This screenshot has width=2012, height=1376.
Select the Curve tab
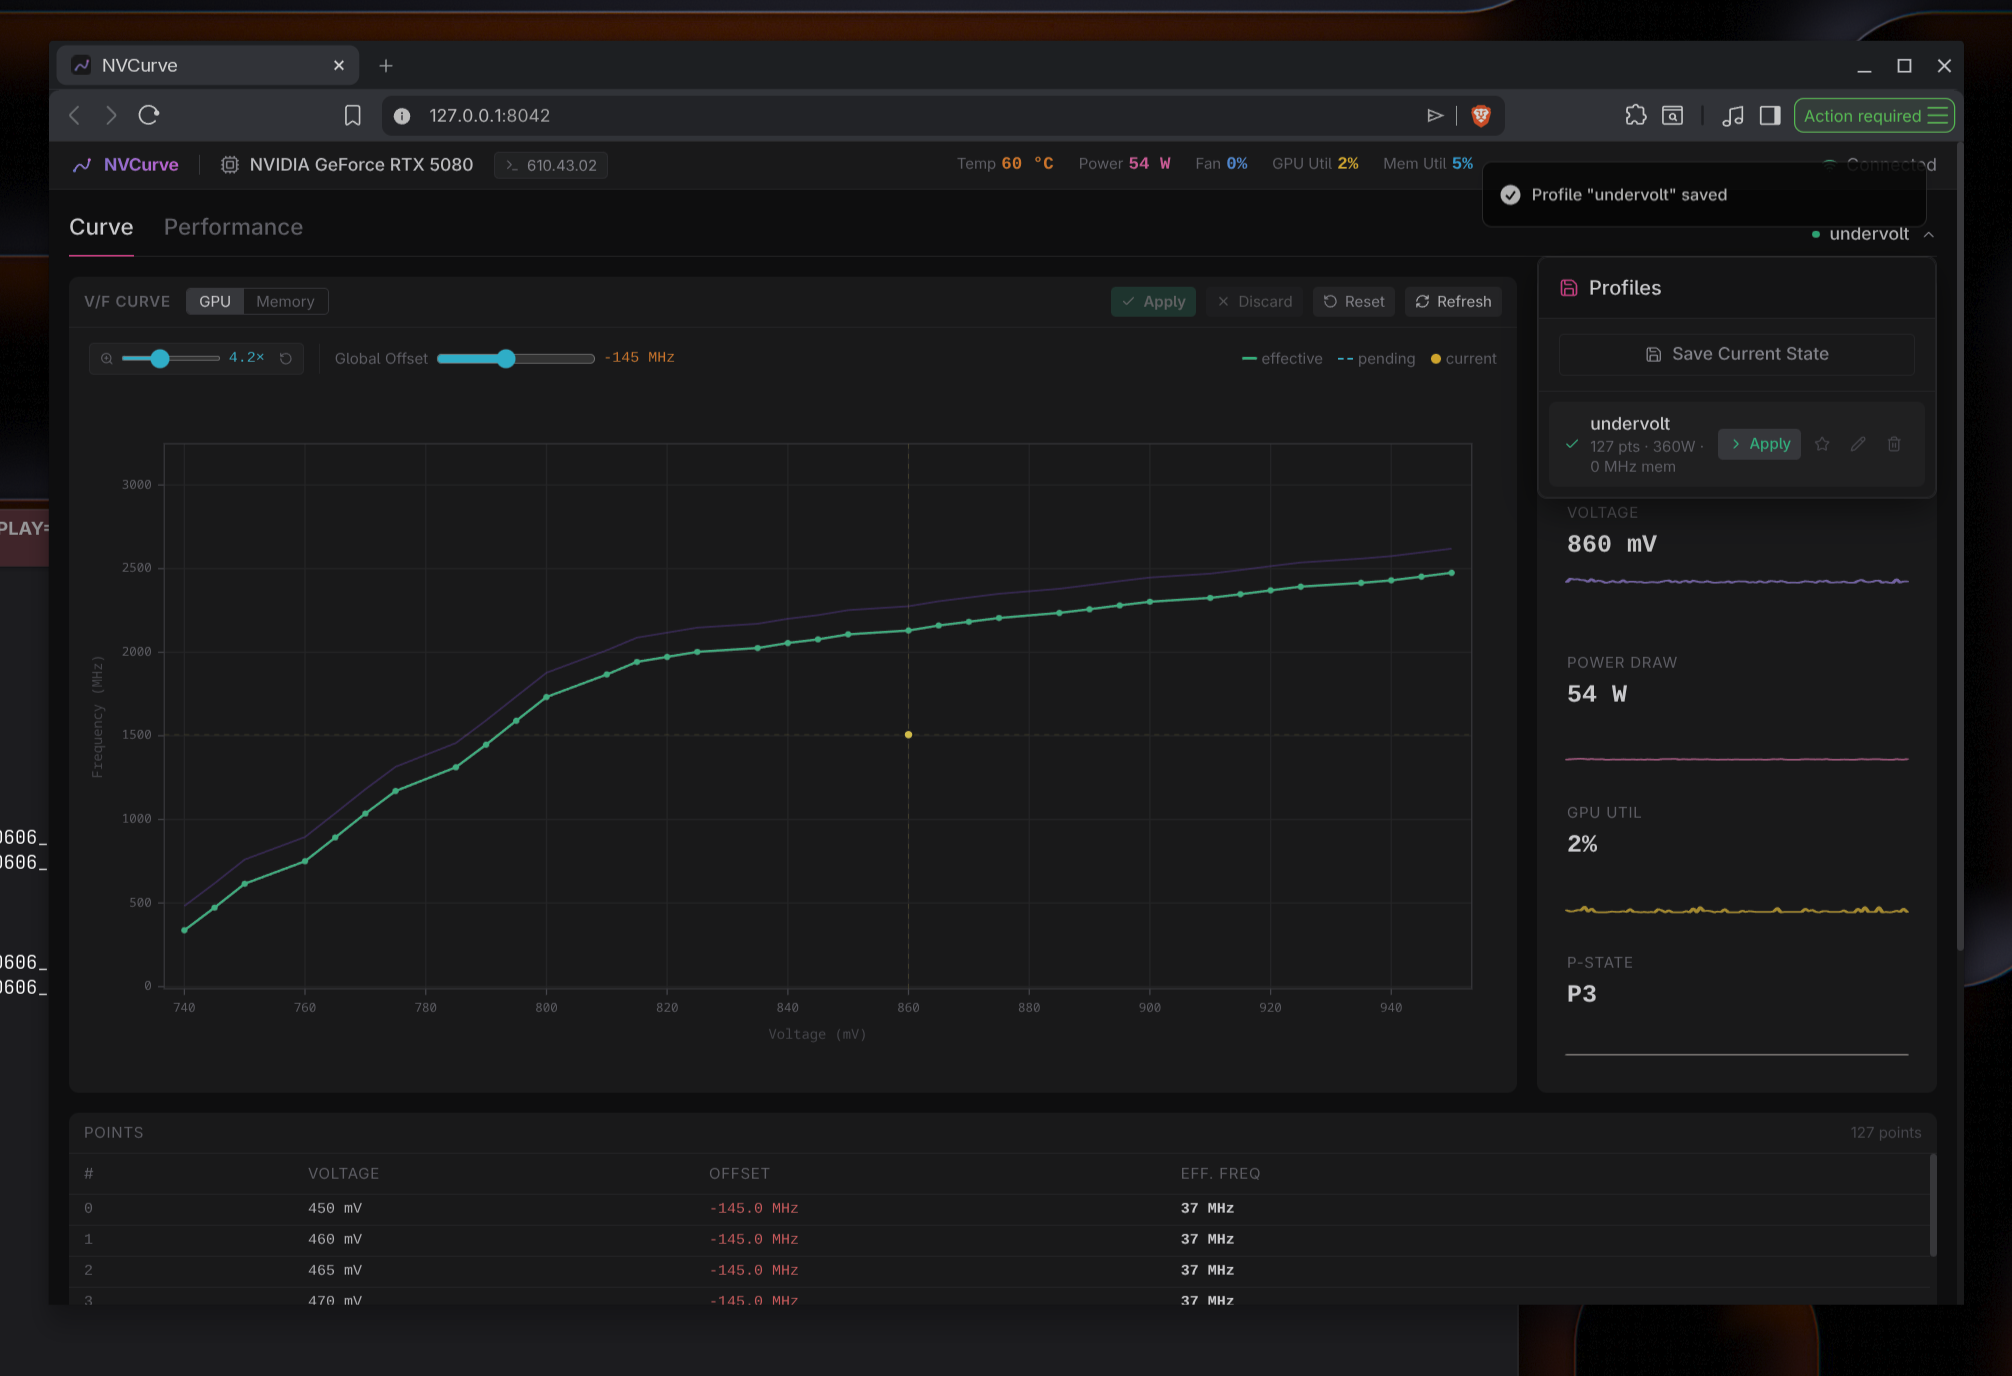click(x=101, y=227)
